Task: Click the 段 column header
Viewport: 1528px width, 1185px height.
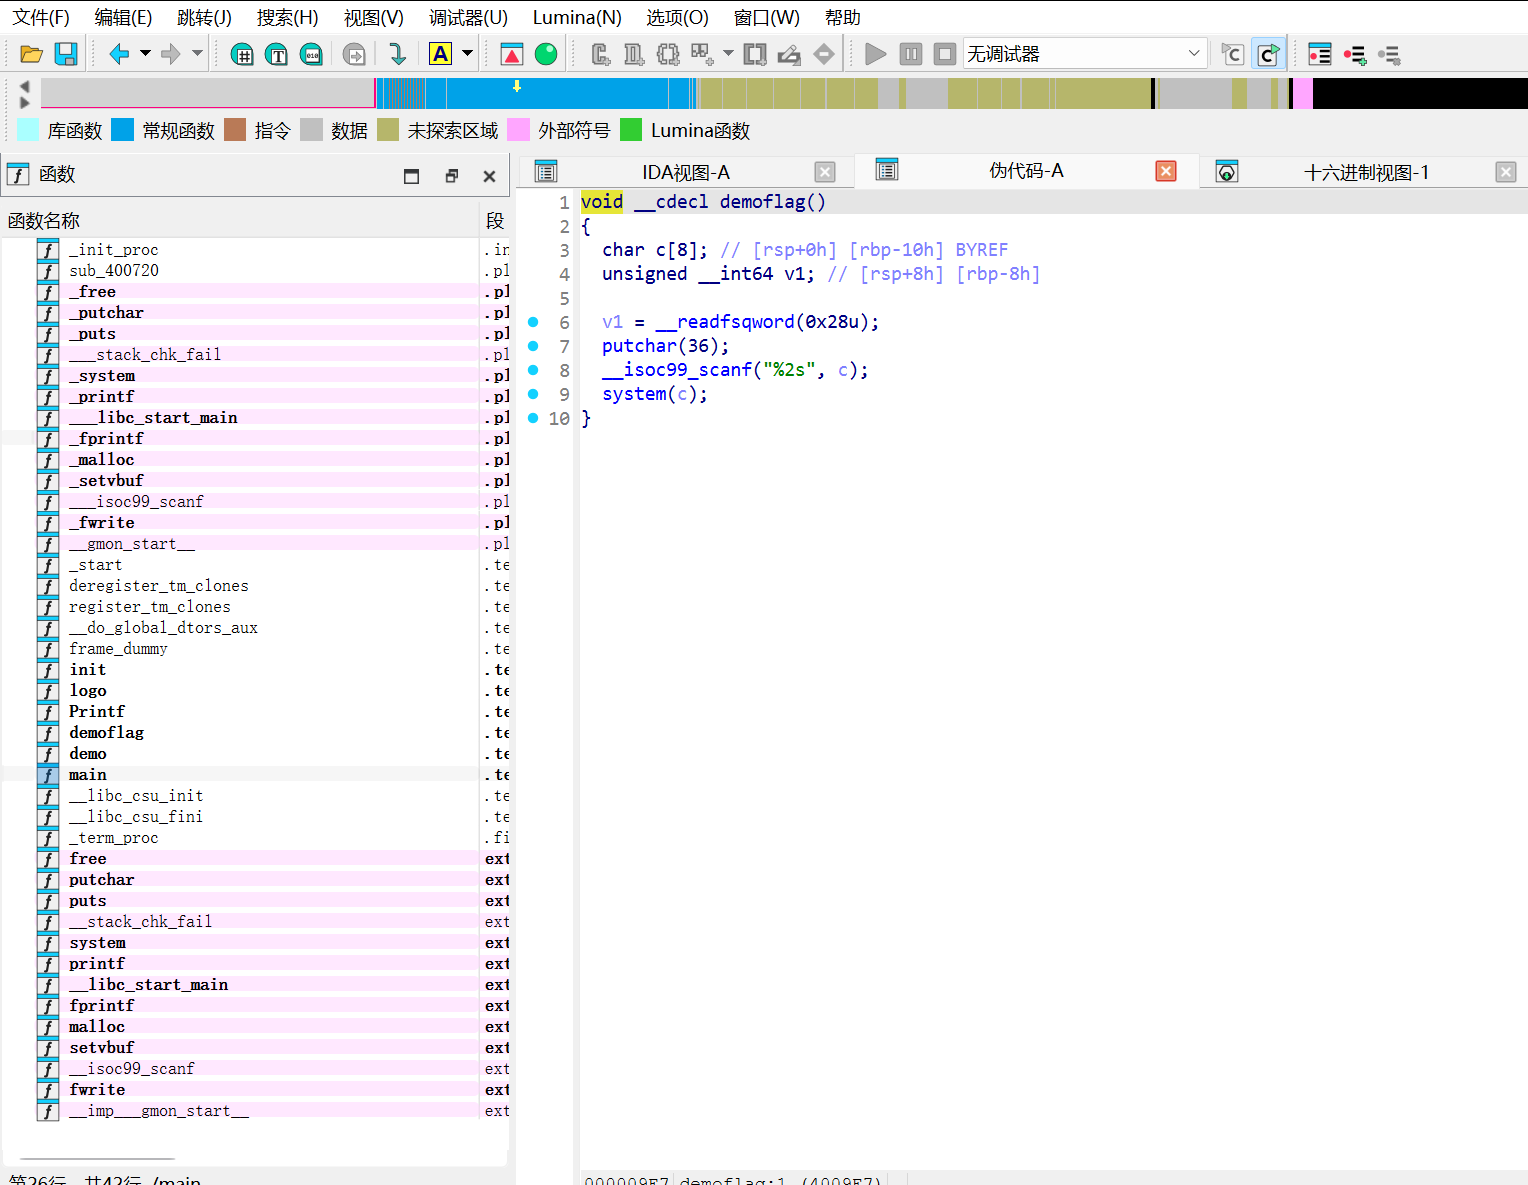Action: click(495, 221)
